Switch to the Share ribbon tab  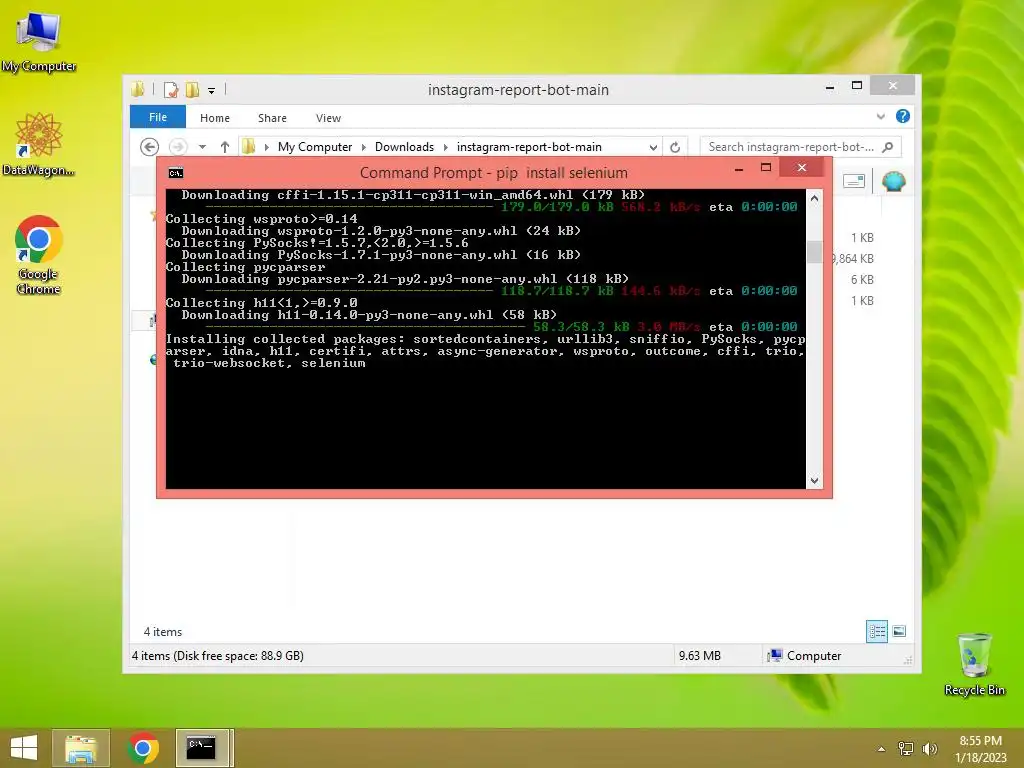click(x=272, y=118)
